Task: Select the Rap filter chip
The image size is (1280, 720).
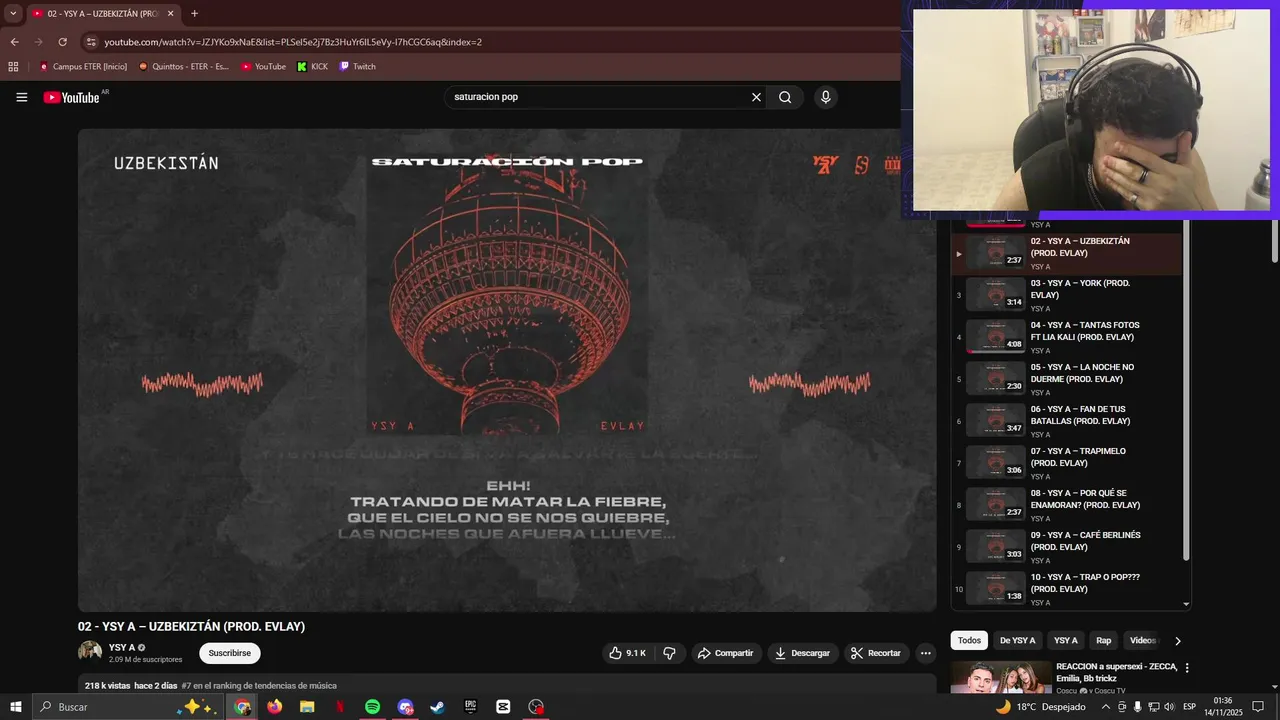Action: (1103, 641)
